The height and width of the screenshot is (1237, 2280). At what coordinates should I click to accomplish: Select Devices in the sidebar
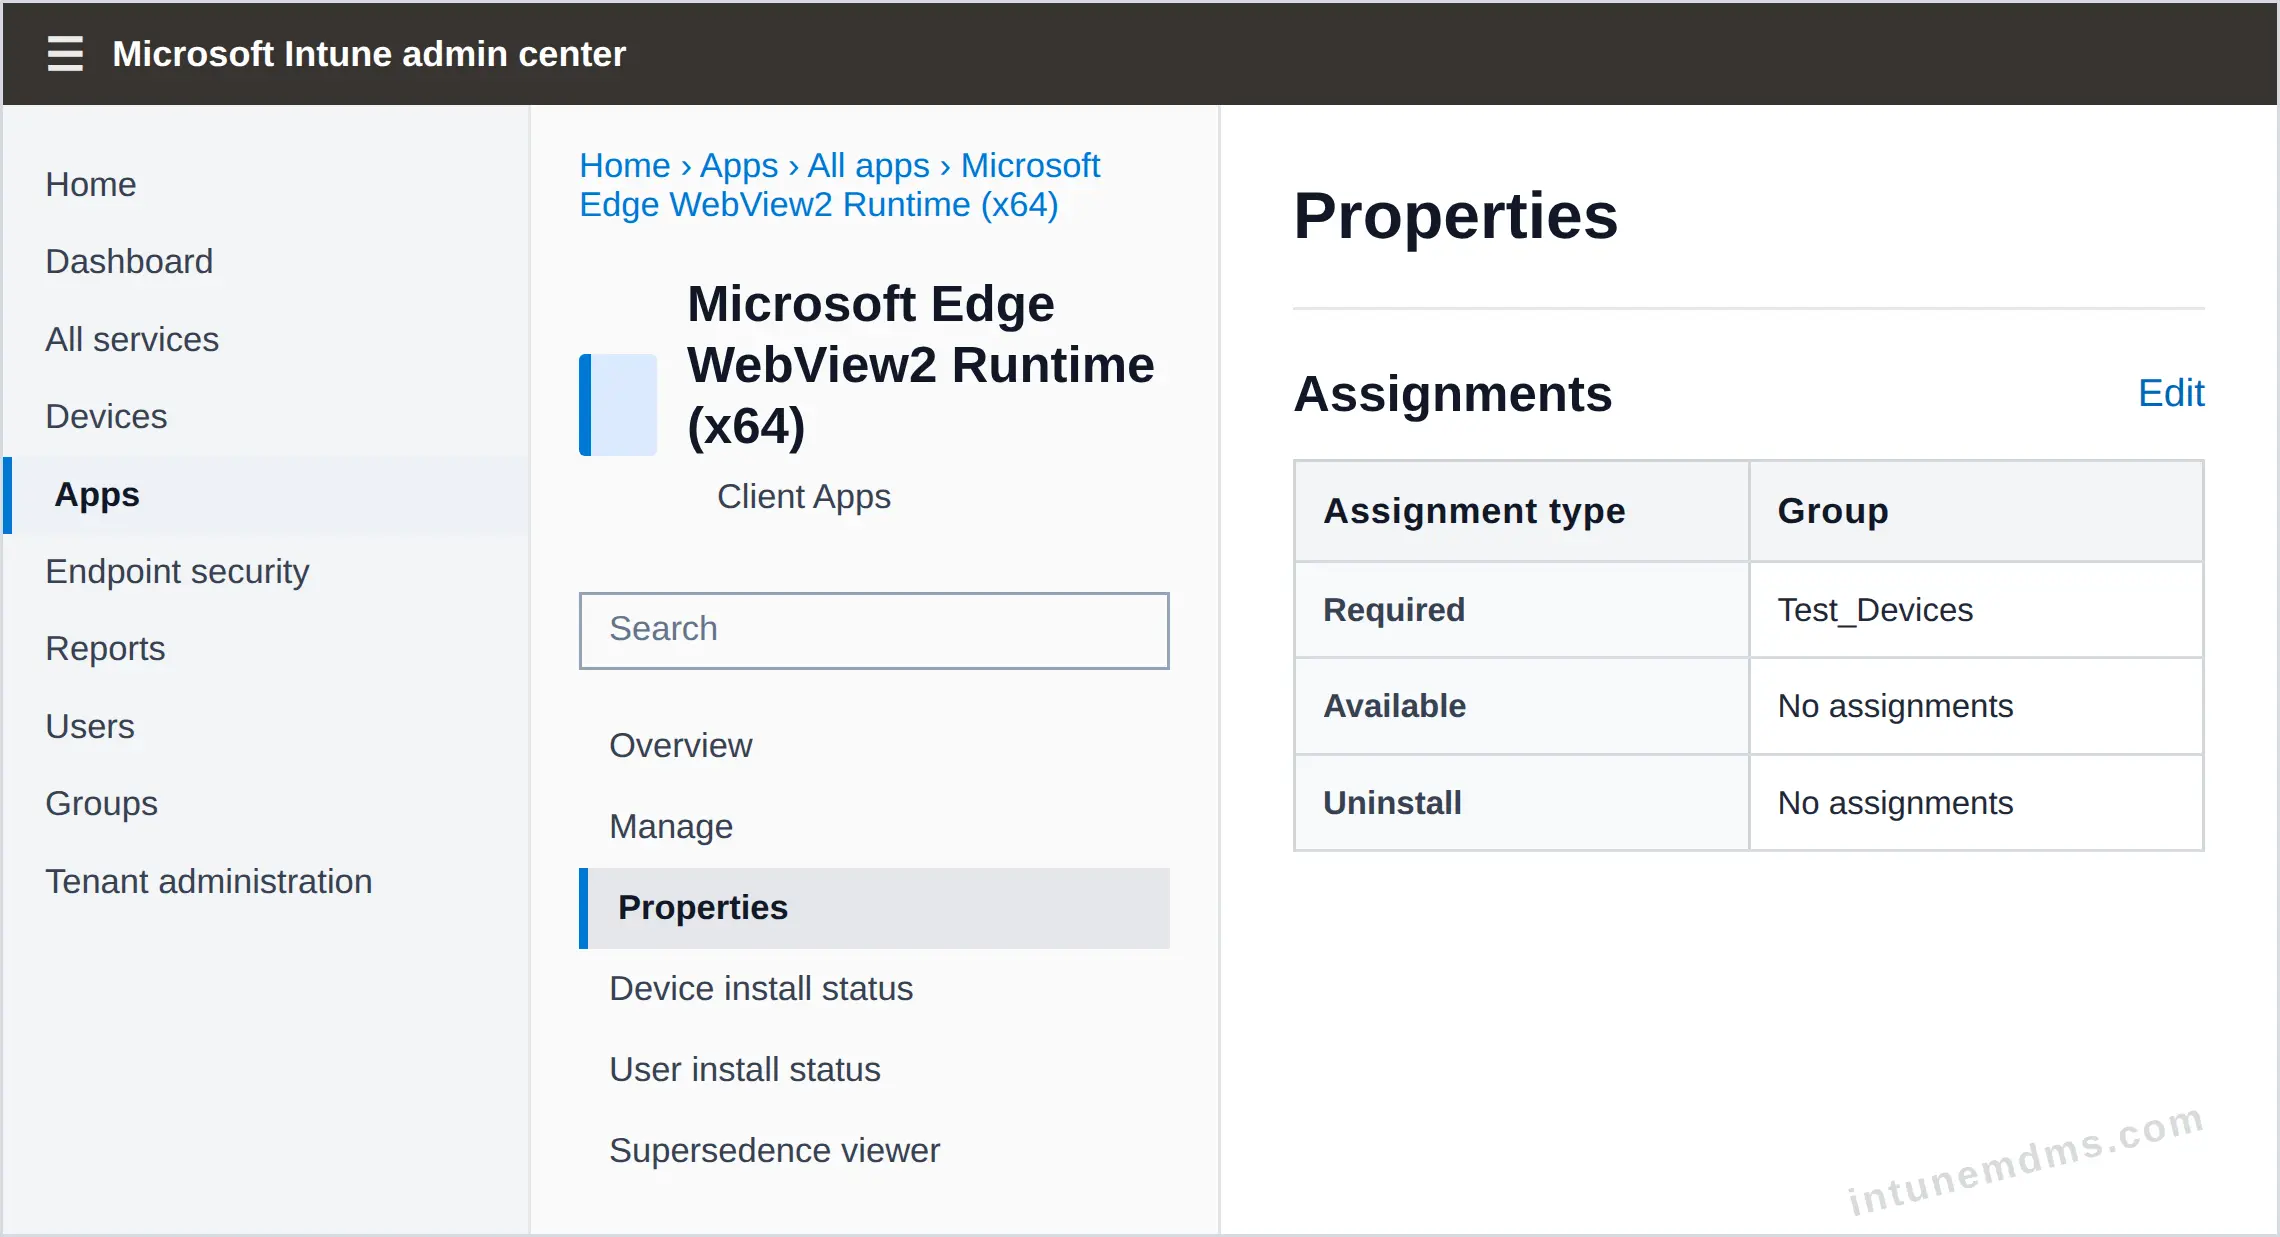[106, 416]
